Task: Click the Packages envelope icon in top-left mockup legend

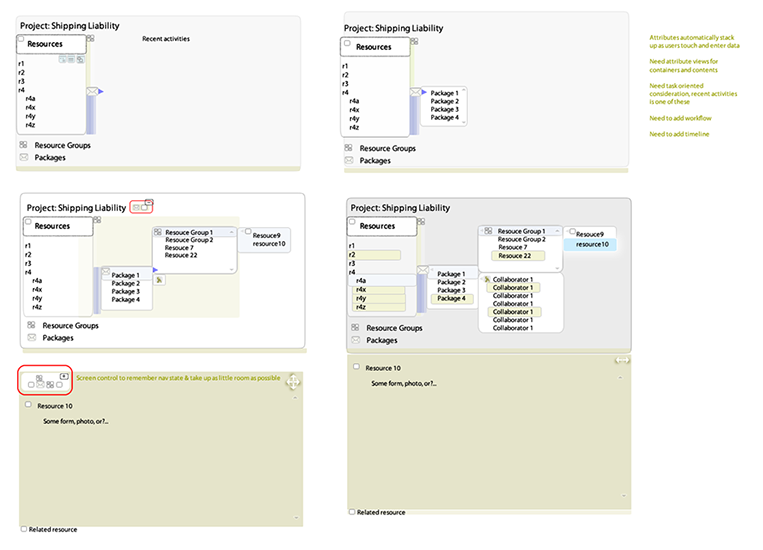Action: point(24,158)
